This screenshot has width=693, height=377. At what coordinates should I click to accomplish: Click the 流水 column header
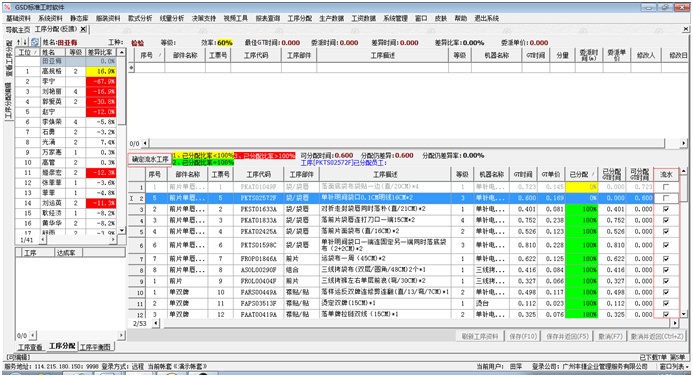click(x=666, y=174)
